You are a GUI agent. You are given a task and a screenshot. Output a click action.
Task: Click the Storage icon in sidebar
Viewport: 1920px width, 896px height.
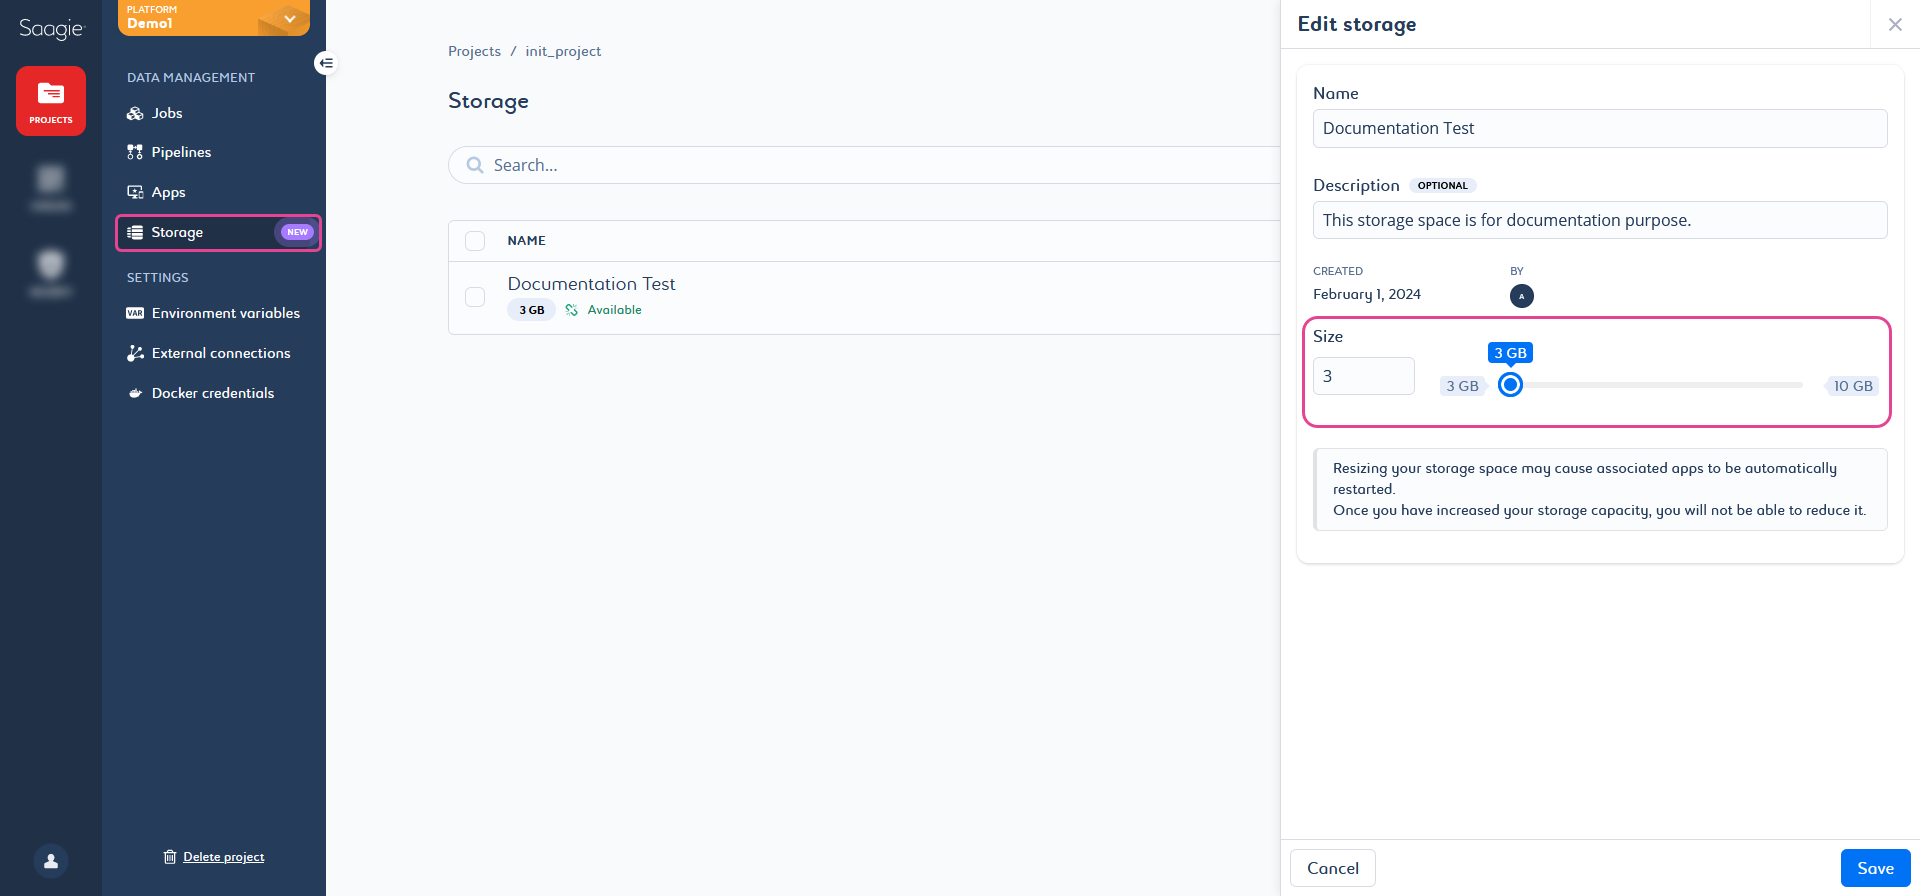click(135, 232)
